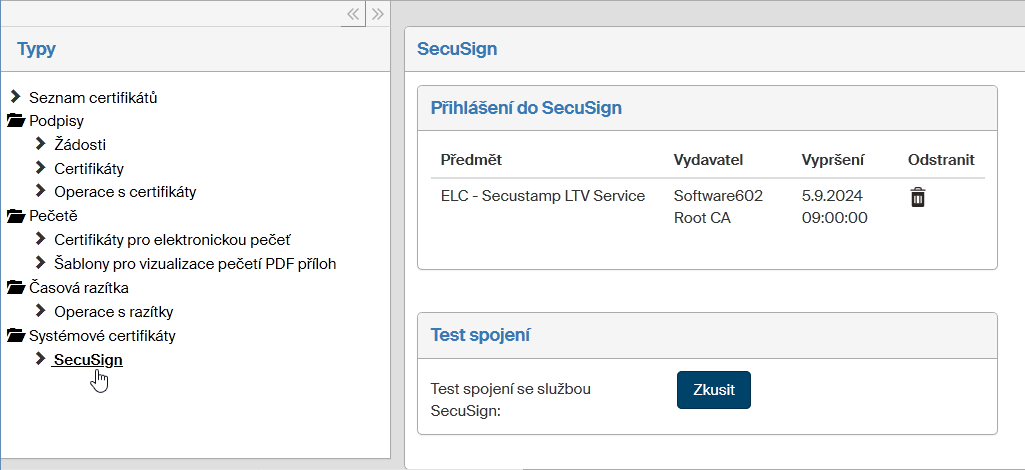Select Certifikáty pro elektronickou pečeť
Viewport: 1025px width, 470px height.
click(172, 240)
